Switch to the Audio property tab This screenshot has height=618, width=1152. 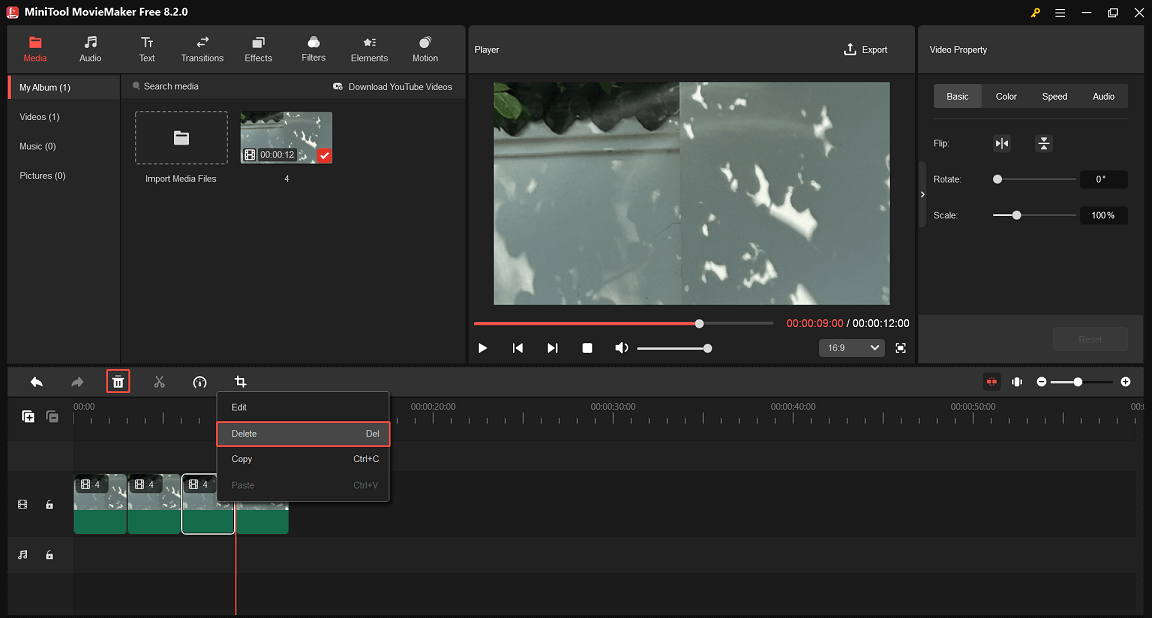tap(1104, 96)
